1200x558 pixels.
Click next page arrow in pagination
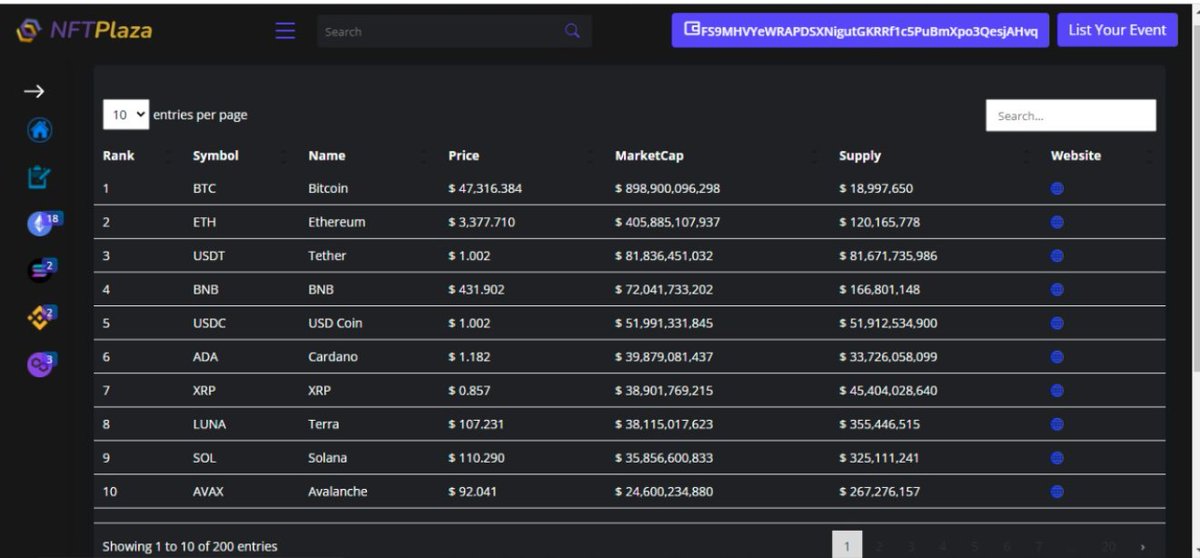[x=1143, y=546]
